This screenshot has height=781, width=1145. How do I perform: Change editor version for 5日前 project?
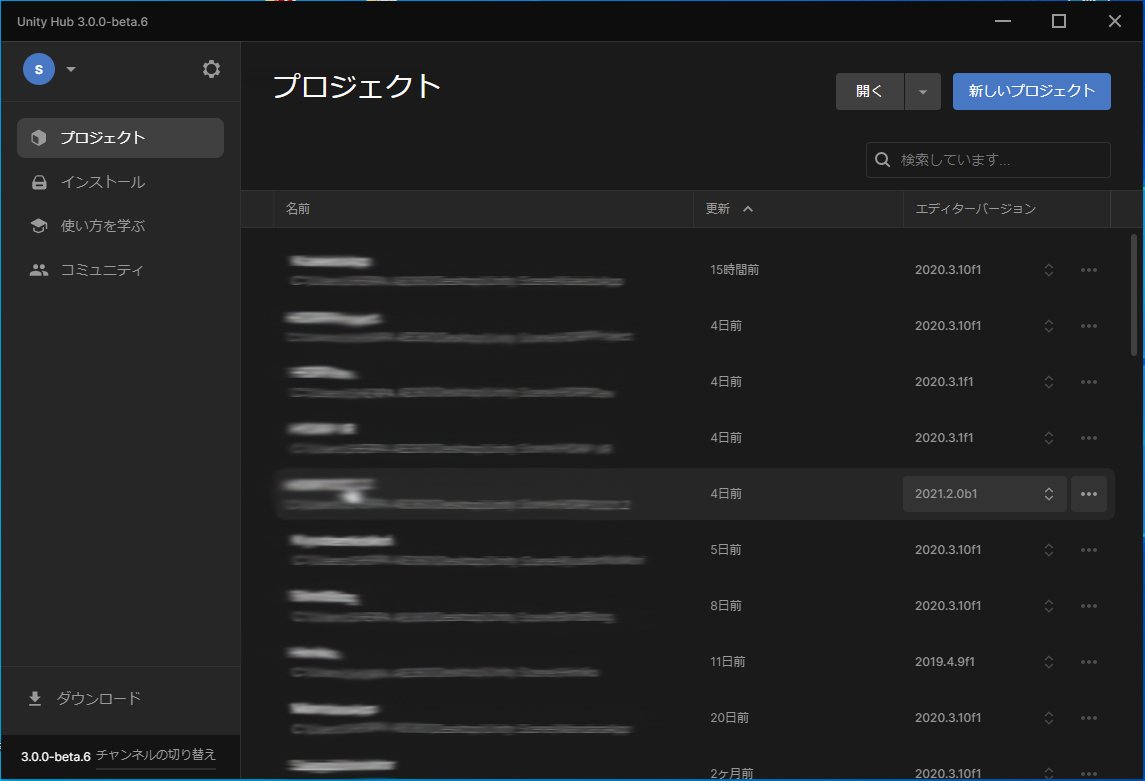(1049, 550)
